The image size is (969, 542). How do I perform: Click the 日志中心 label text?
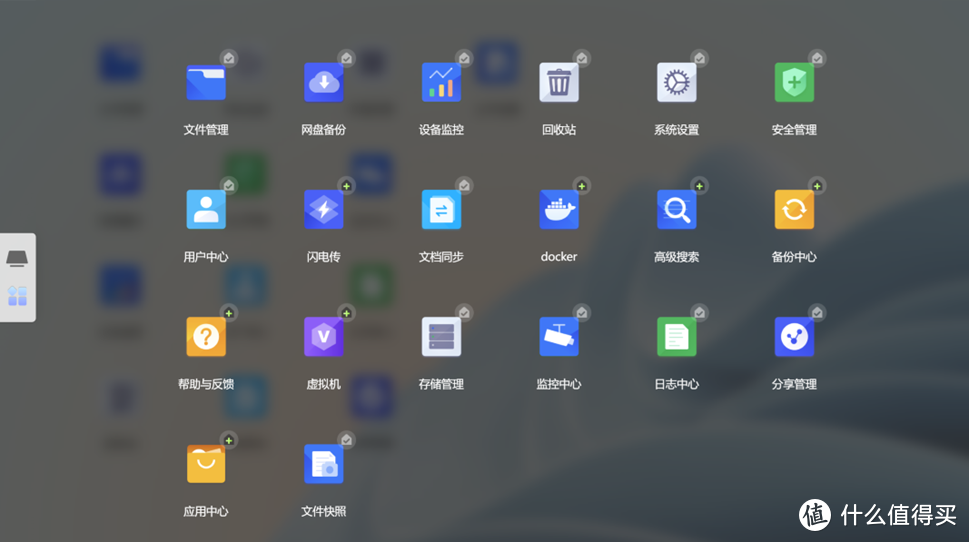676,384
